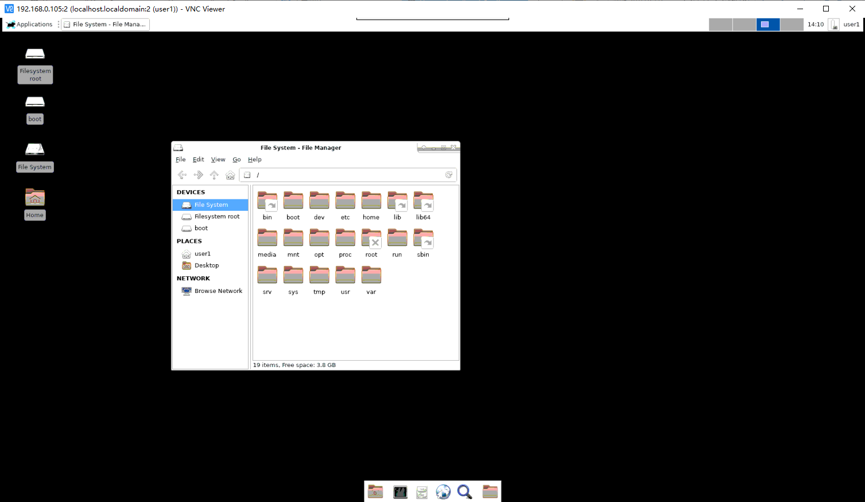This screenshot has height=502, width=865.
Task: Select the boot folder in the file view
Action: click(x=293, y=201)
